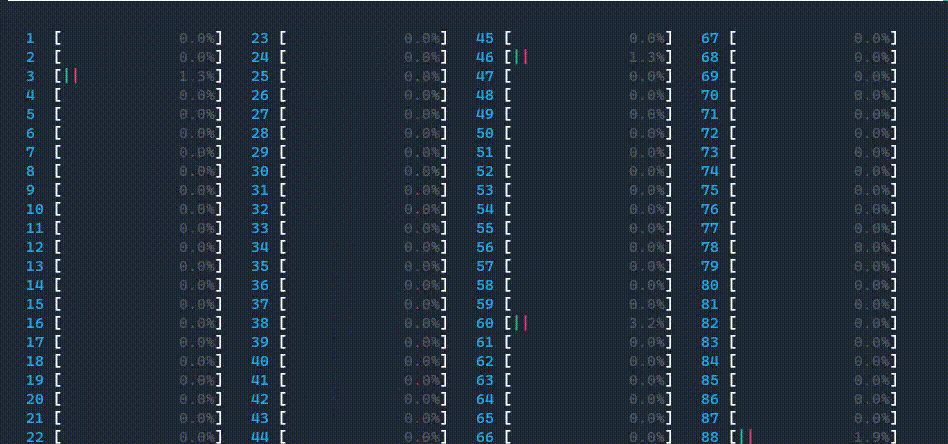Click the CPU number label 16
948x444 pixels.
pos(35,323)
